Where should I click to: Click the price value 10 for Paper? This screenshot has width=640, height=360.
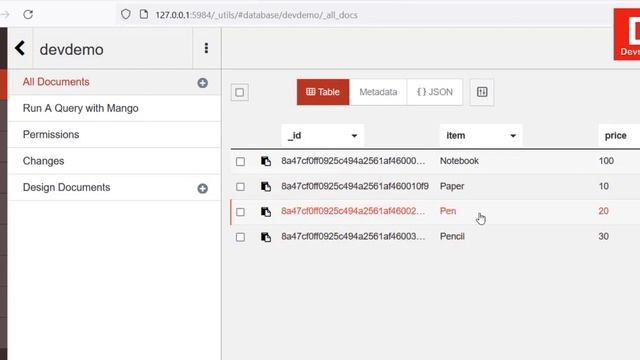(x=604, y=186)
